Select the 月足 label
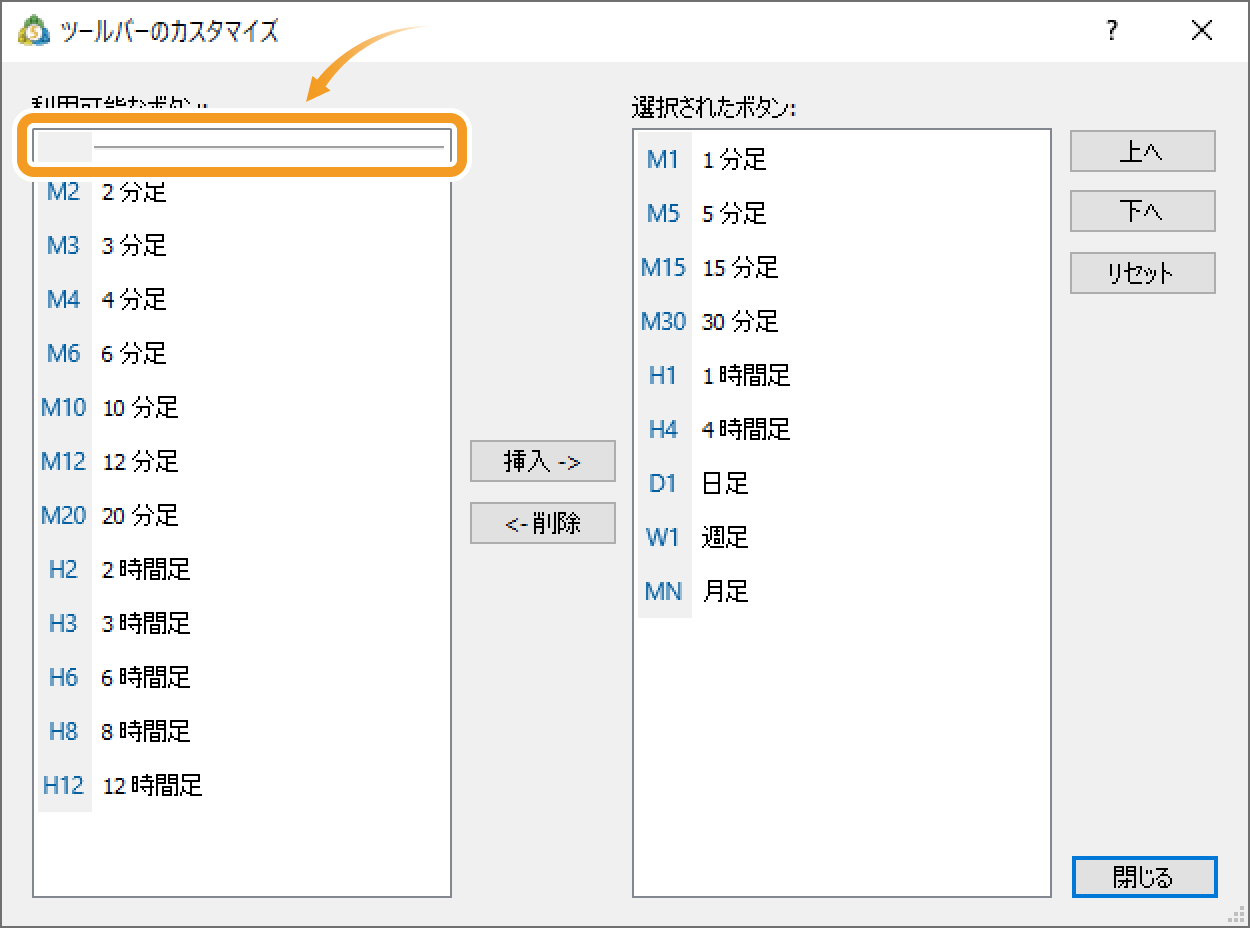The width and height of the screenshot is (1250, 928). (725, 591)
